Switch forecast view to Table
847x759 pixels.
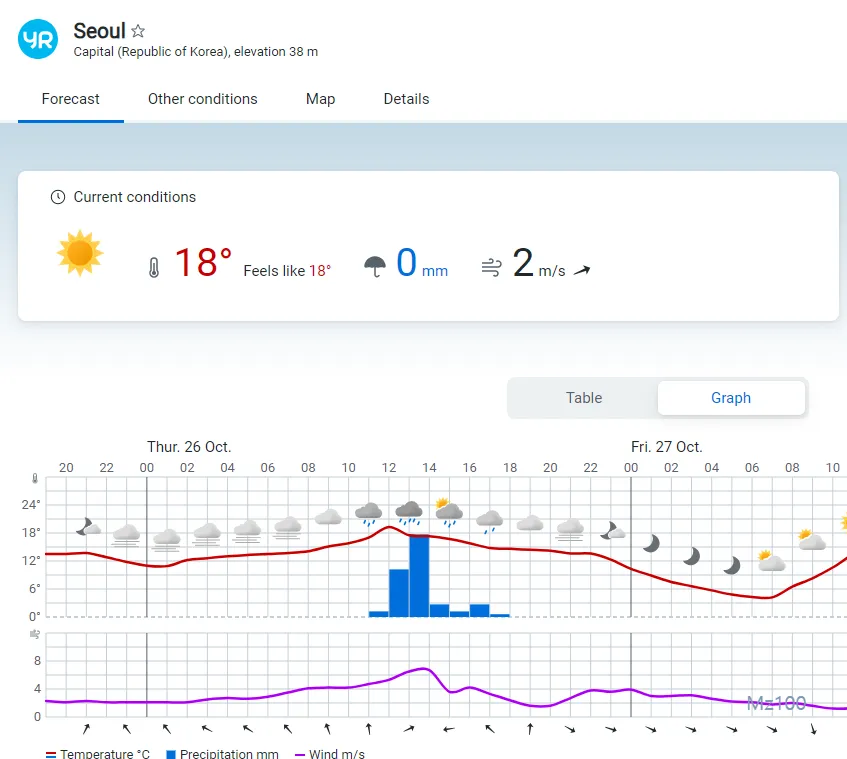pyautogui.click(x=584, y=398)
